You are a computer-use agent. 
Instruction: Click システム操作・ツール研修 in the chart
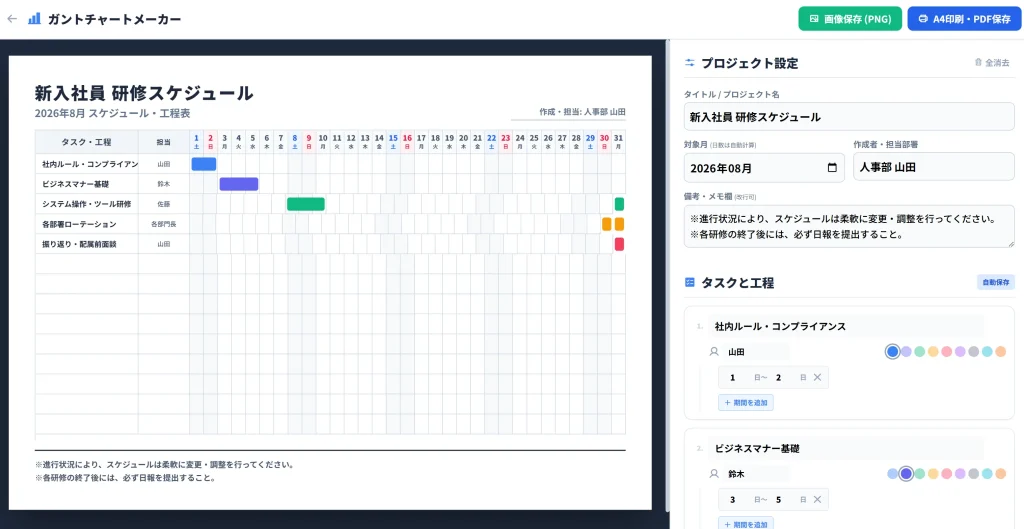pyautogui.click(x=86, y=204)
